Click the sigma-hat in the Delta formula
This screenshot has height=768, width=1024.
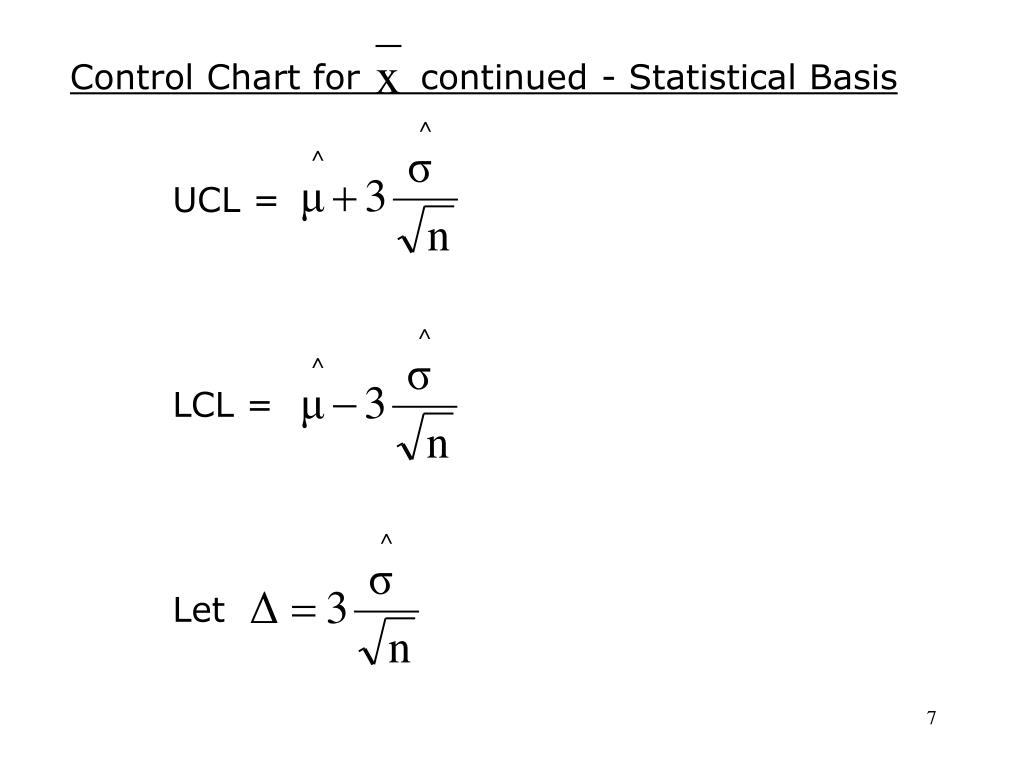[x=381, y=566]
